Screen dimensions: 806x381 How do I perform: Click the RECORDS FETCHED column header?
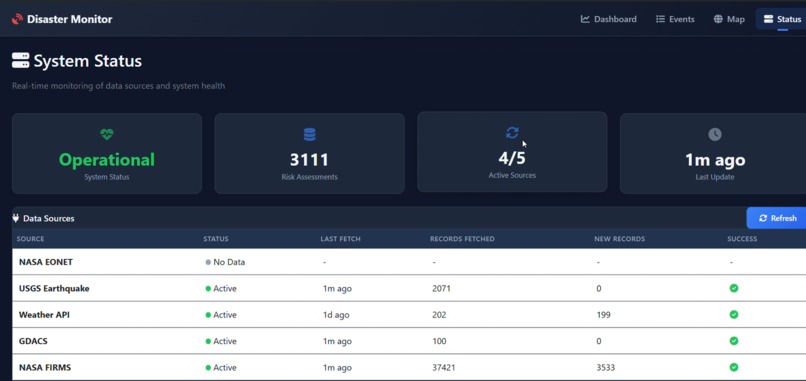tap(462, 239)
